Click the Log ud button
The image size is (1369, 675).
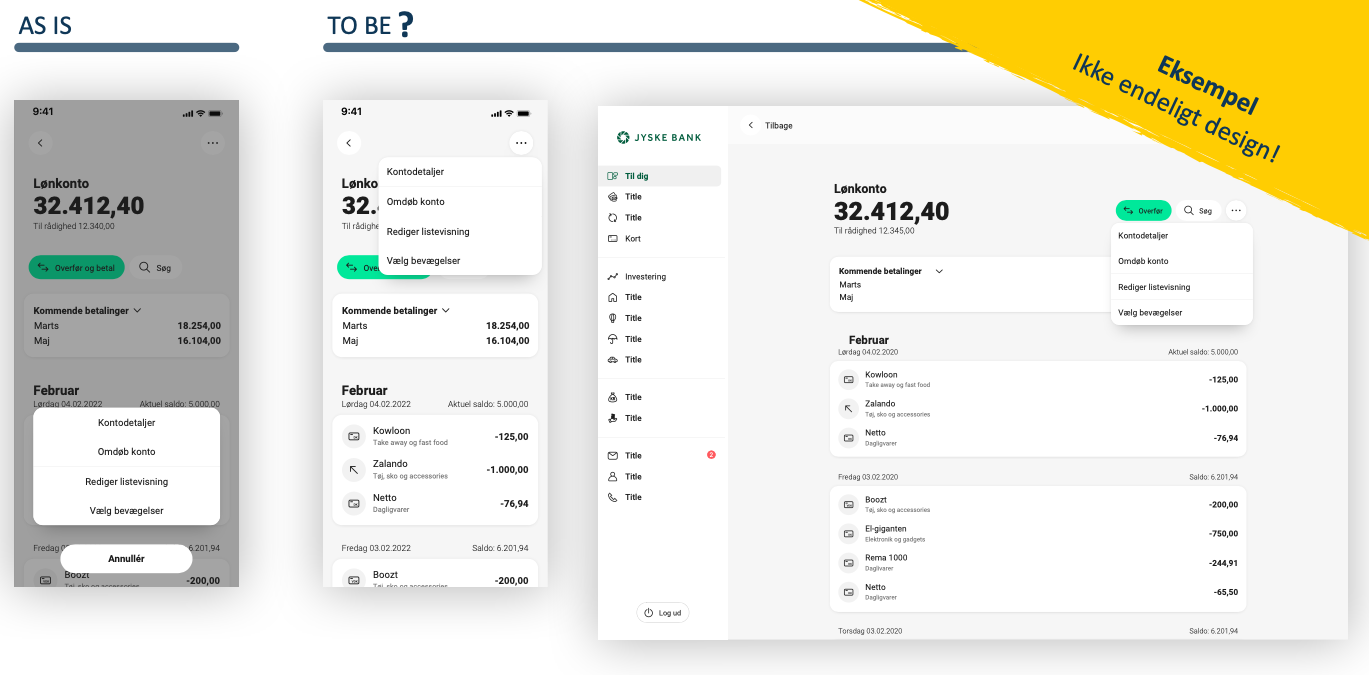coord(662,612)
